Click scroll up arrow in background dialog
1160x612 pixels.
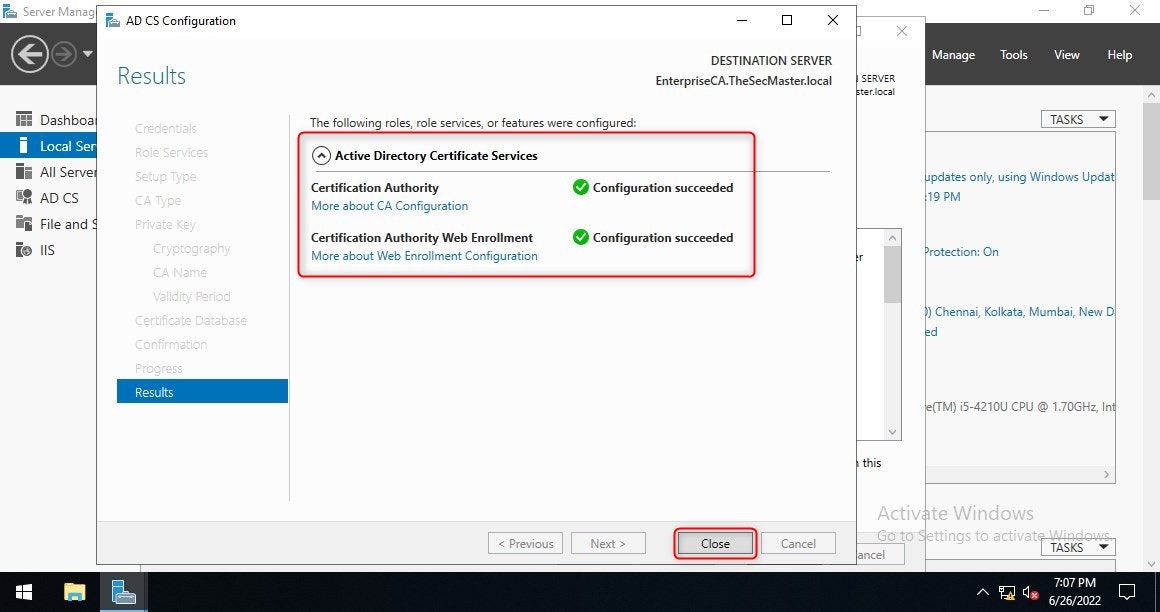click(892, 238)
